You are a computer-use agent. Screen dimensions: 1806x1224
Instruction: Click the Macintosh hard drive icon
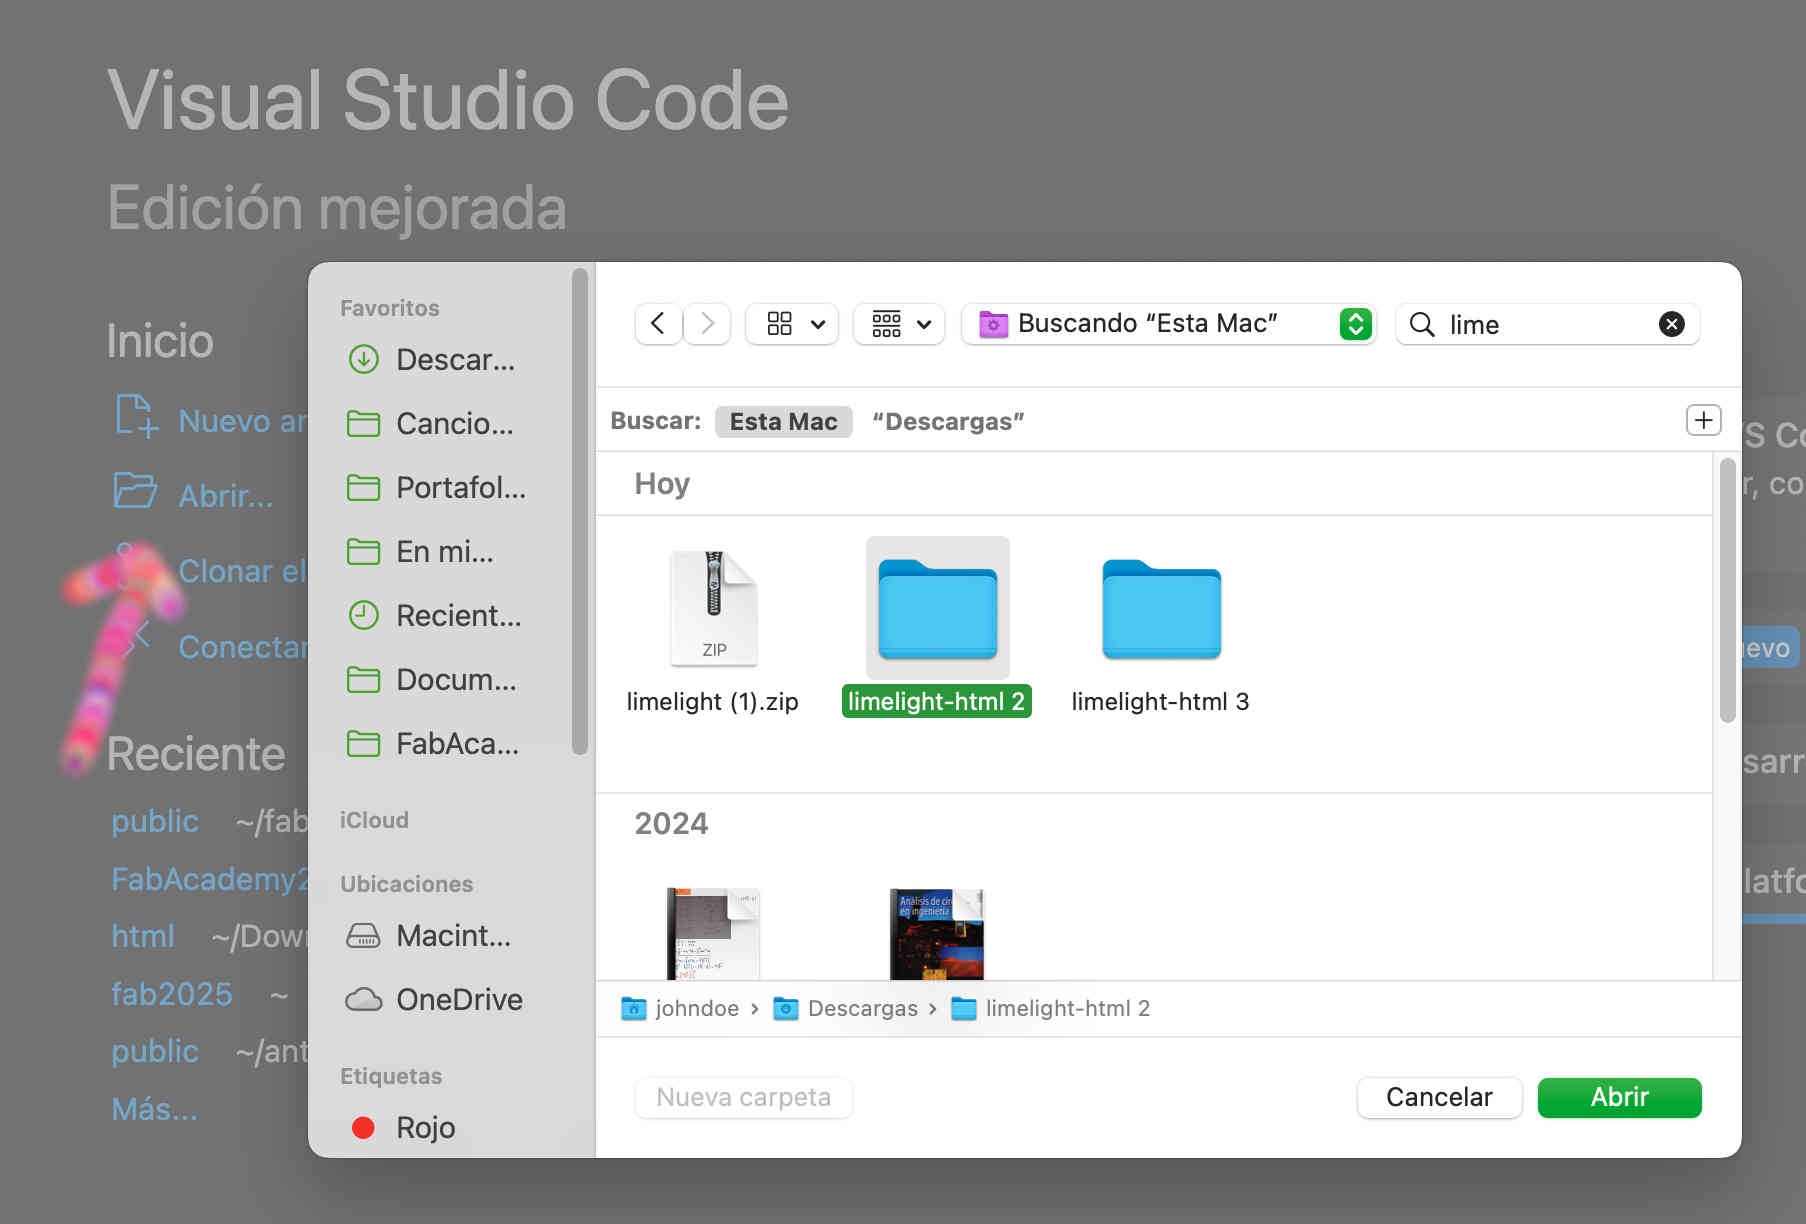click(363, 935)
